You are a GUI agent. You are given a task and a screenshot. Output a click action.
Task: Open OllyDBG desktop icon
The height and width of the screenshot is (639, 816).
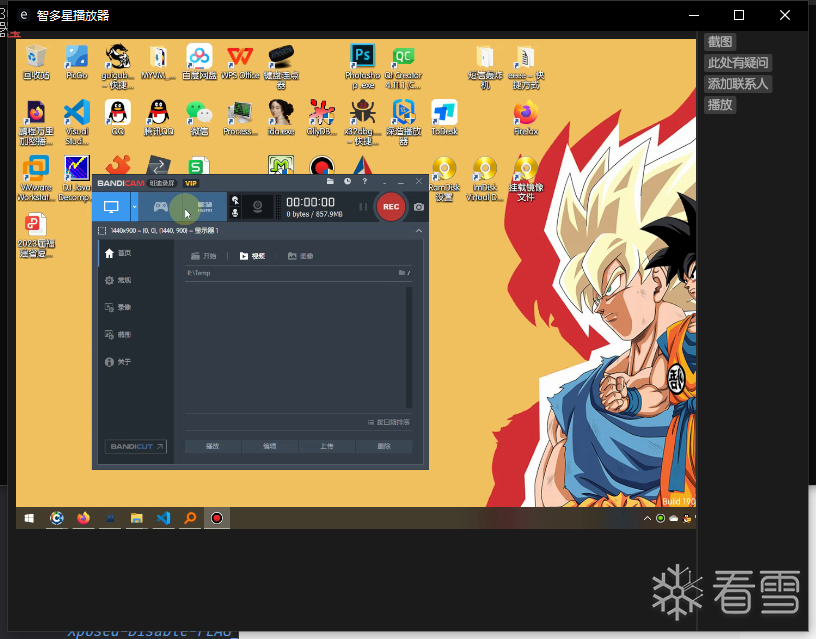point(322,118)
